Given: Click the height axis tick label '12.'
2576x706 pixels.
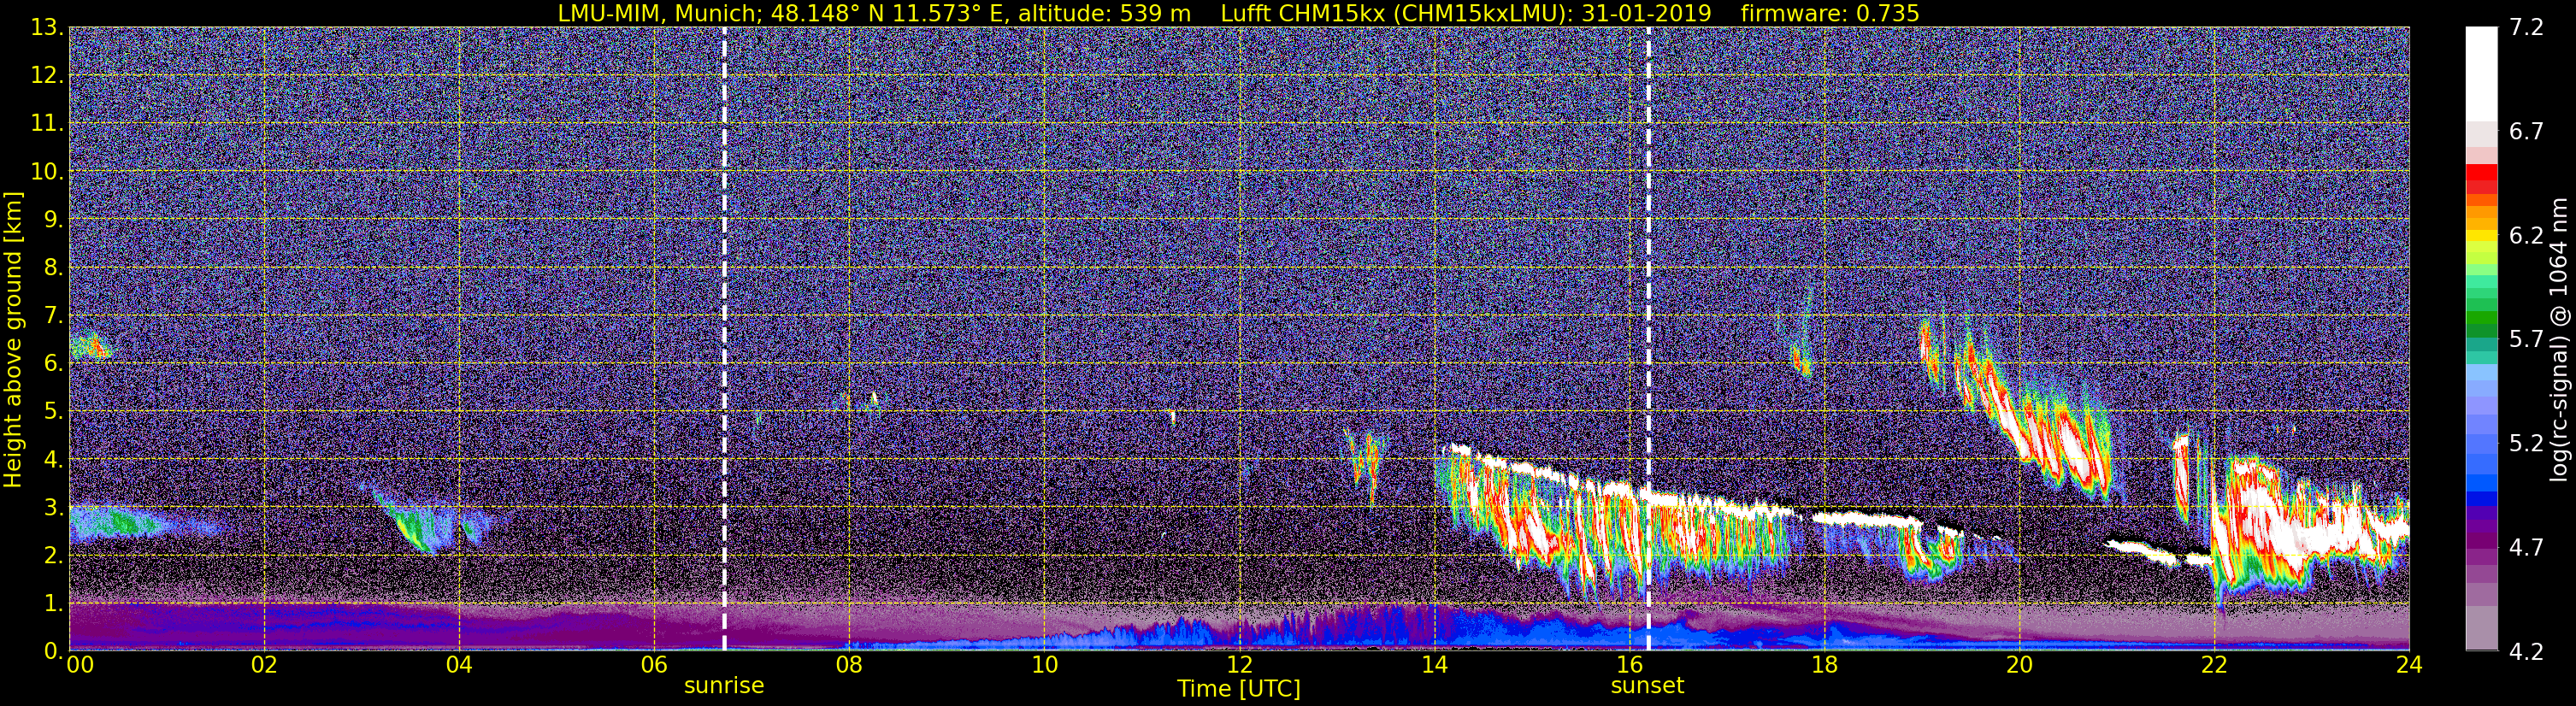Looking at the screenshot, I should pos(46,76).
